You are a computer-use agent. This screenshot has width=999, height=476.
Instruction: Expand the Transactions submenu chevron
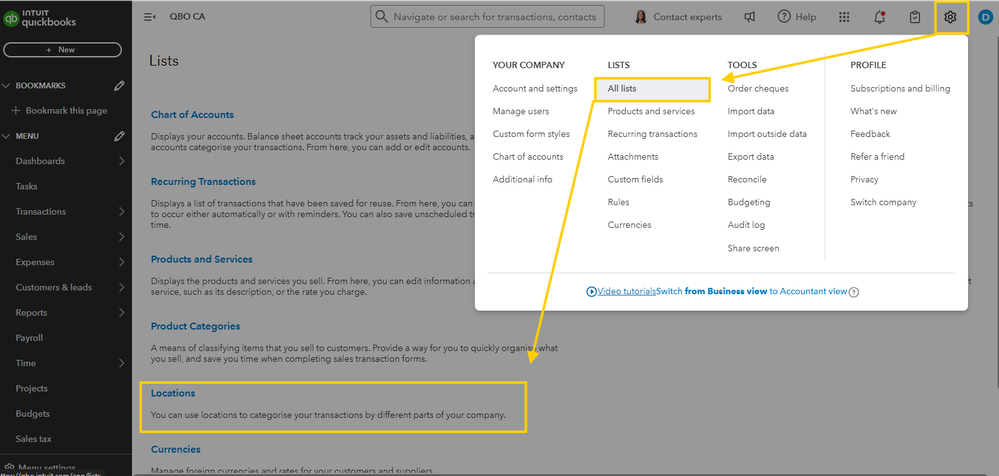[x=121, y=212]
